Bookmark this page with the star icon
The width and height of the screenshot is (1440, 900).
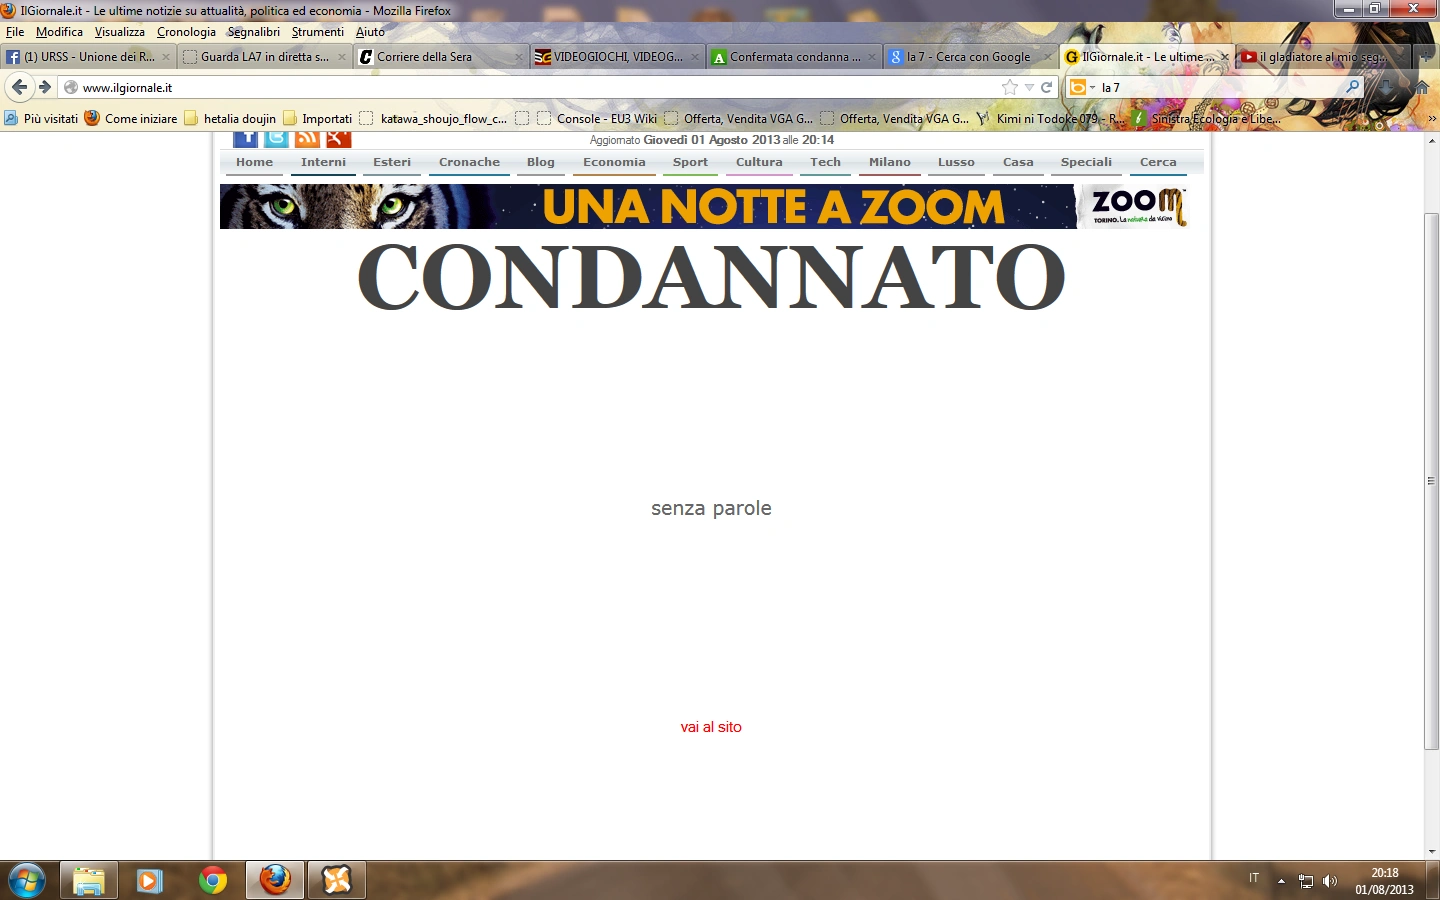(x=1010, y=87)
